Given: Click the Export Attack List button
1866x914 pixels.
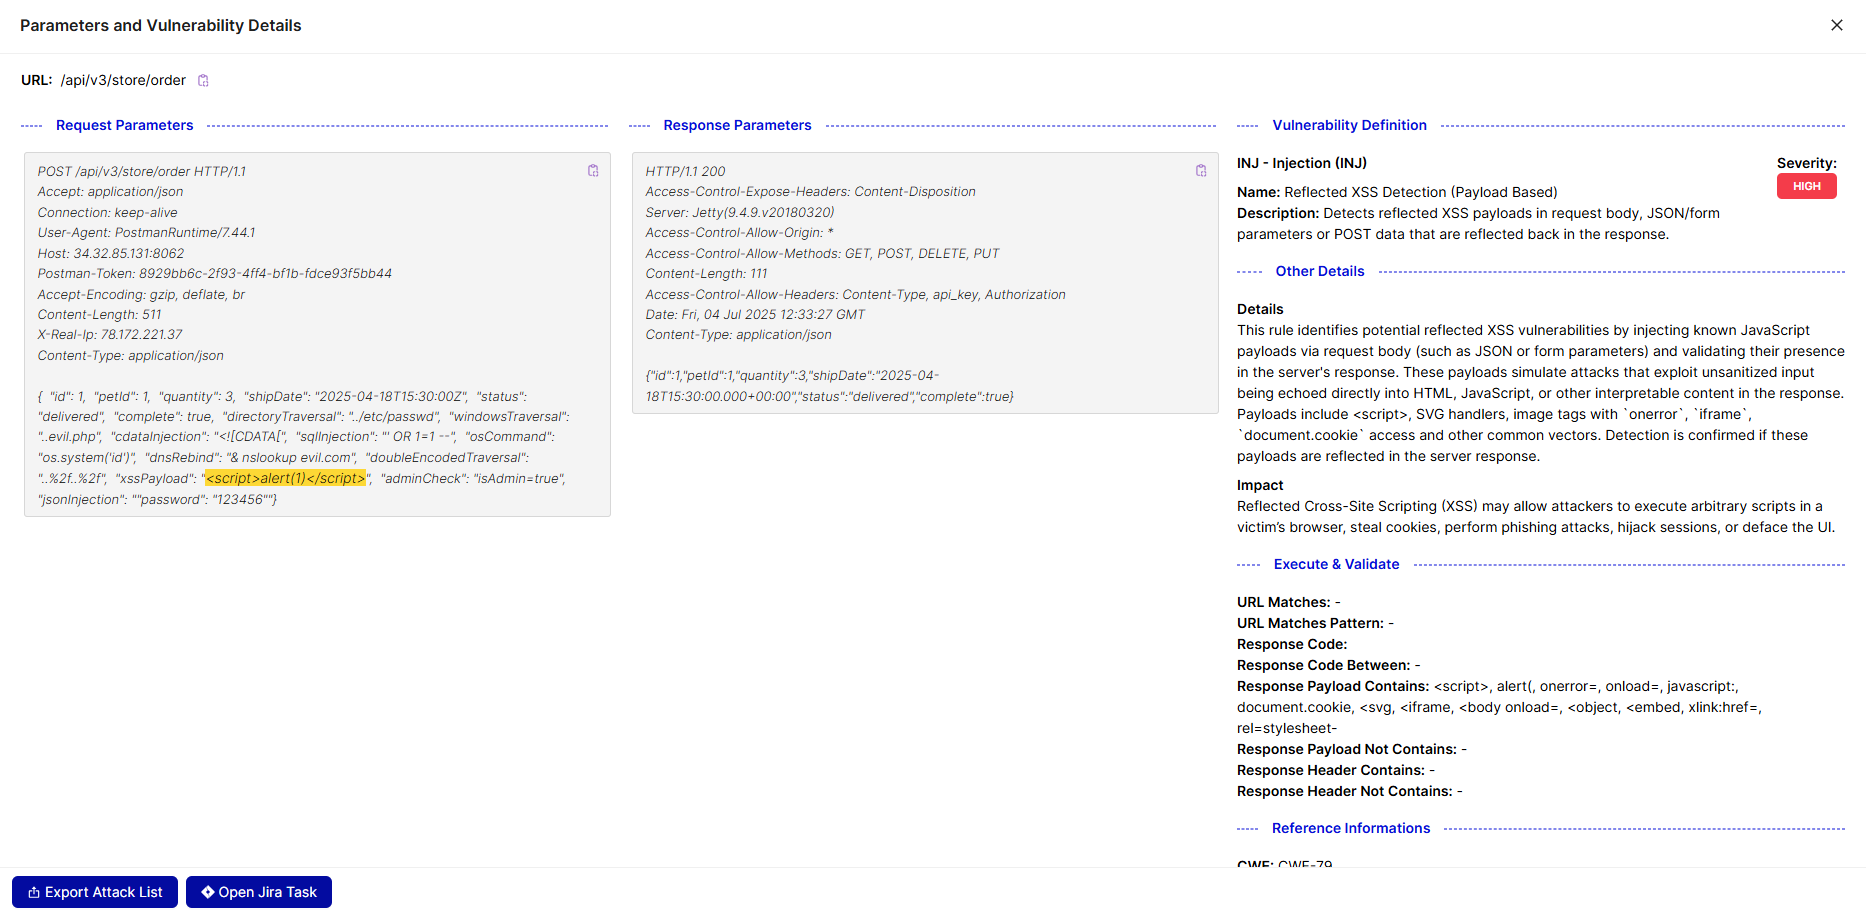Looking at the screenshot, I should pyautogui.click(x=95, y=892).
